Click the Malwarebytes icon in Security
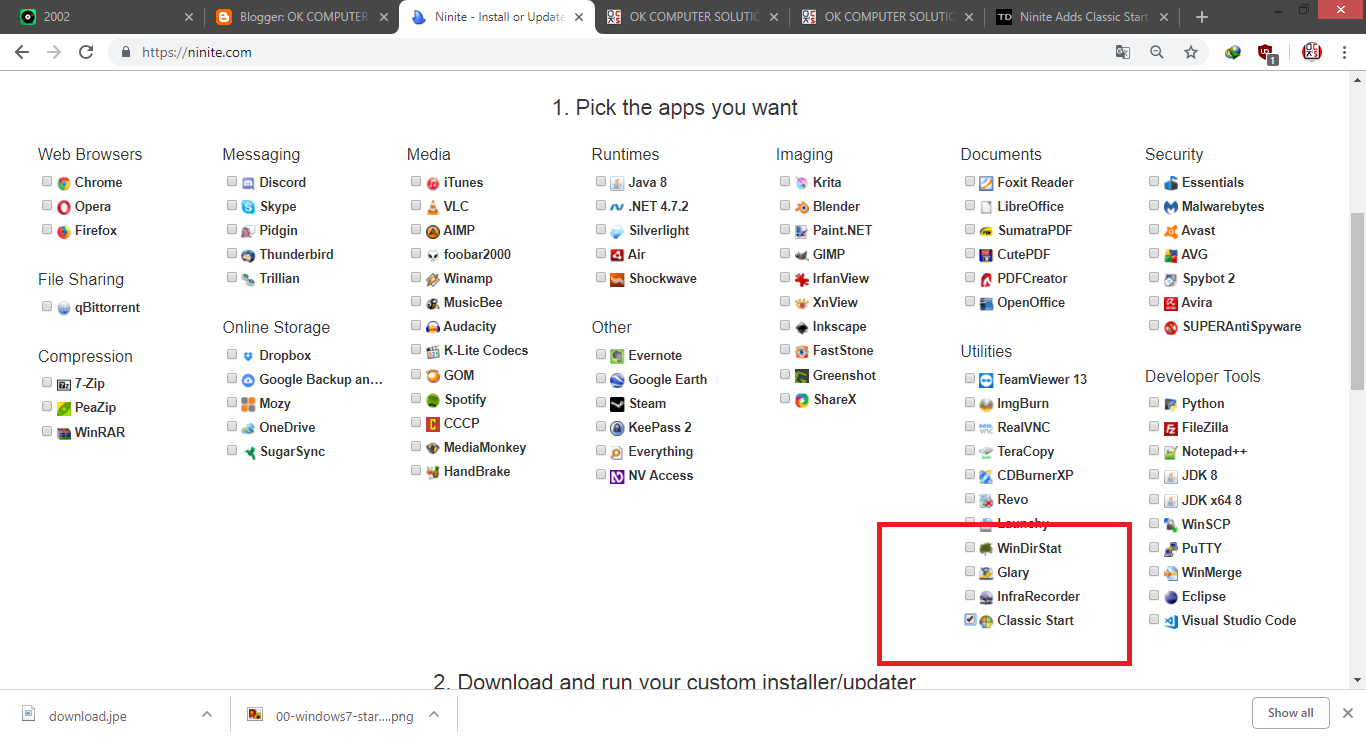The height and width of the screenshot is (738, 1366). tap(1170, 207)
